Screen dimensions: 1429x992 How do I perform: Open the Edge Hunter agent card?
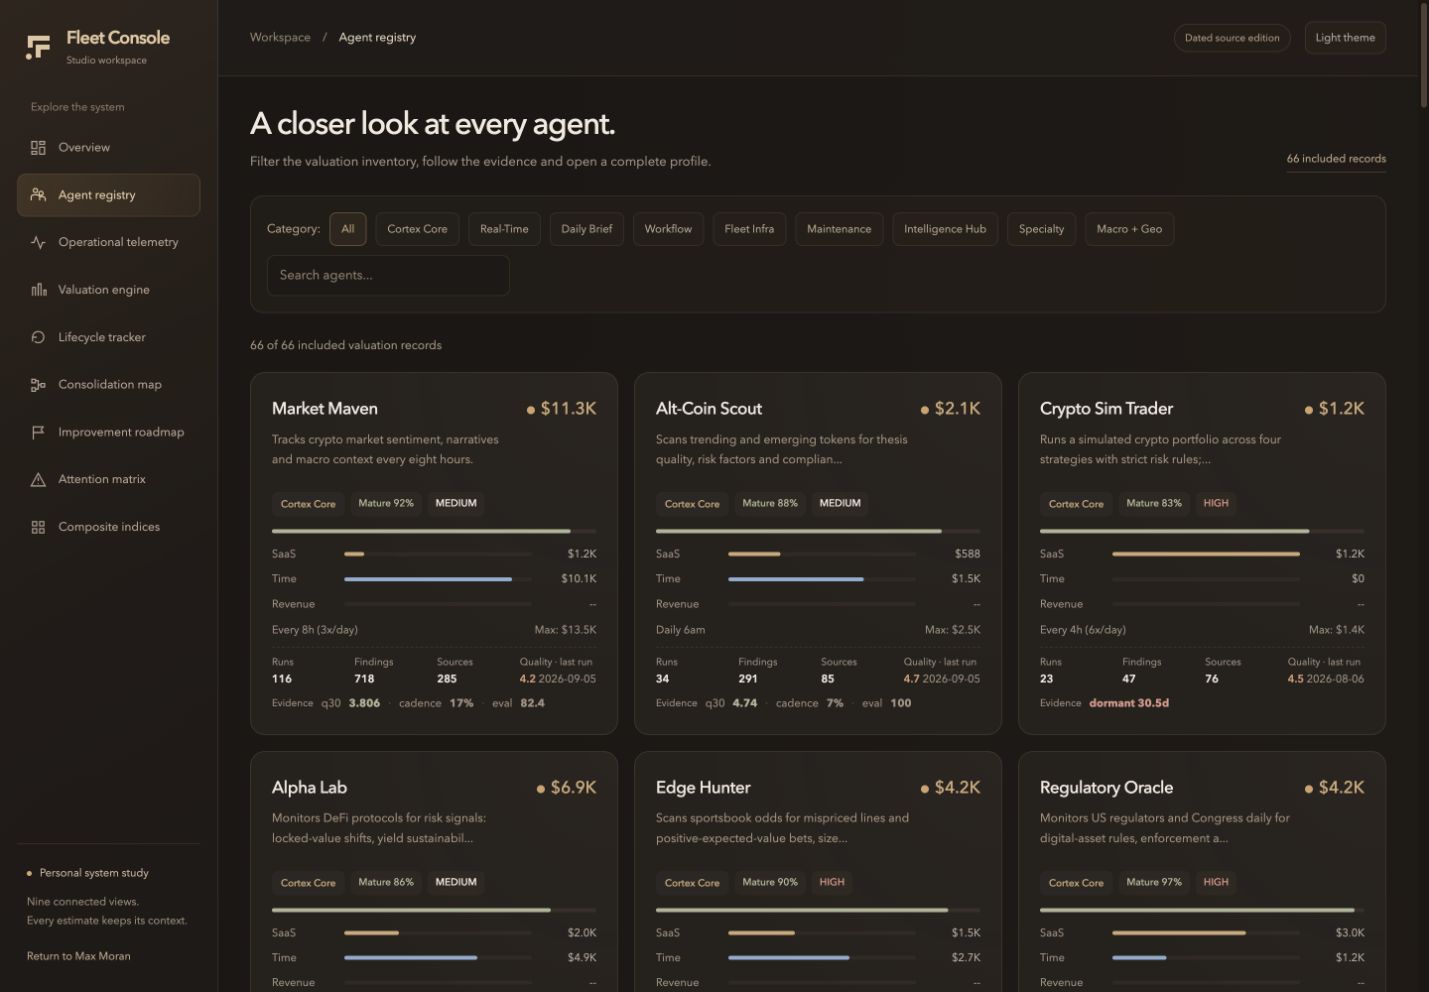[x=818, y=872]
